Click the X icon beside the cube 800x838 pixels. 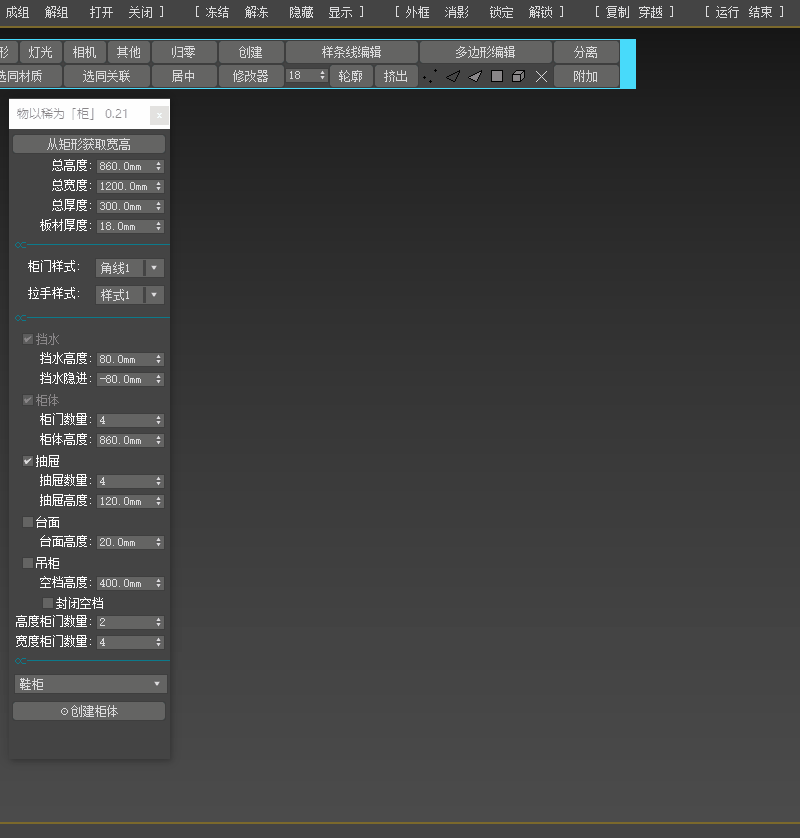tap(541, 76)
